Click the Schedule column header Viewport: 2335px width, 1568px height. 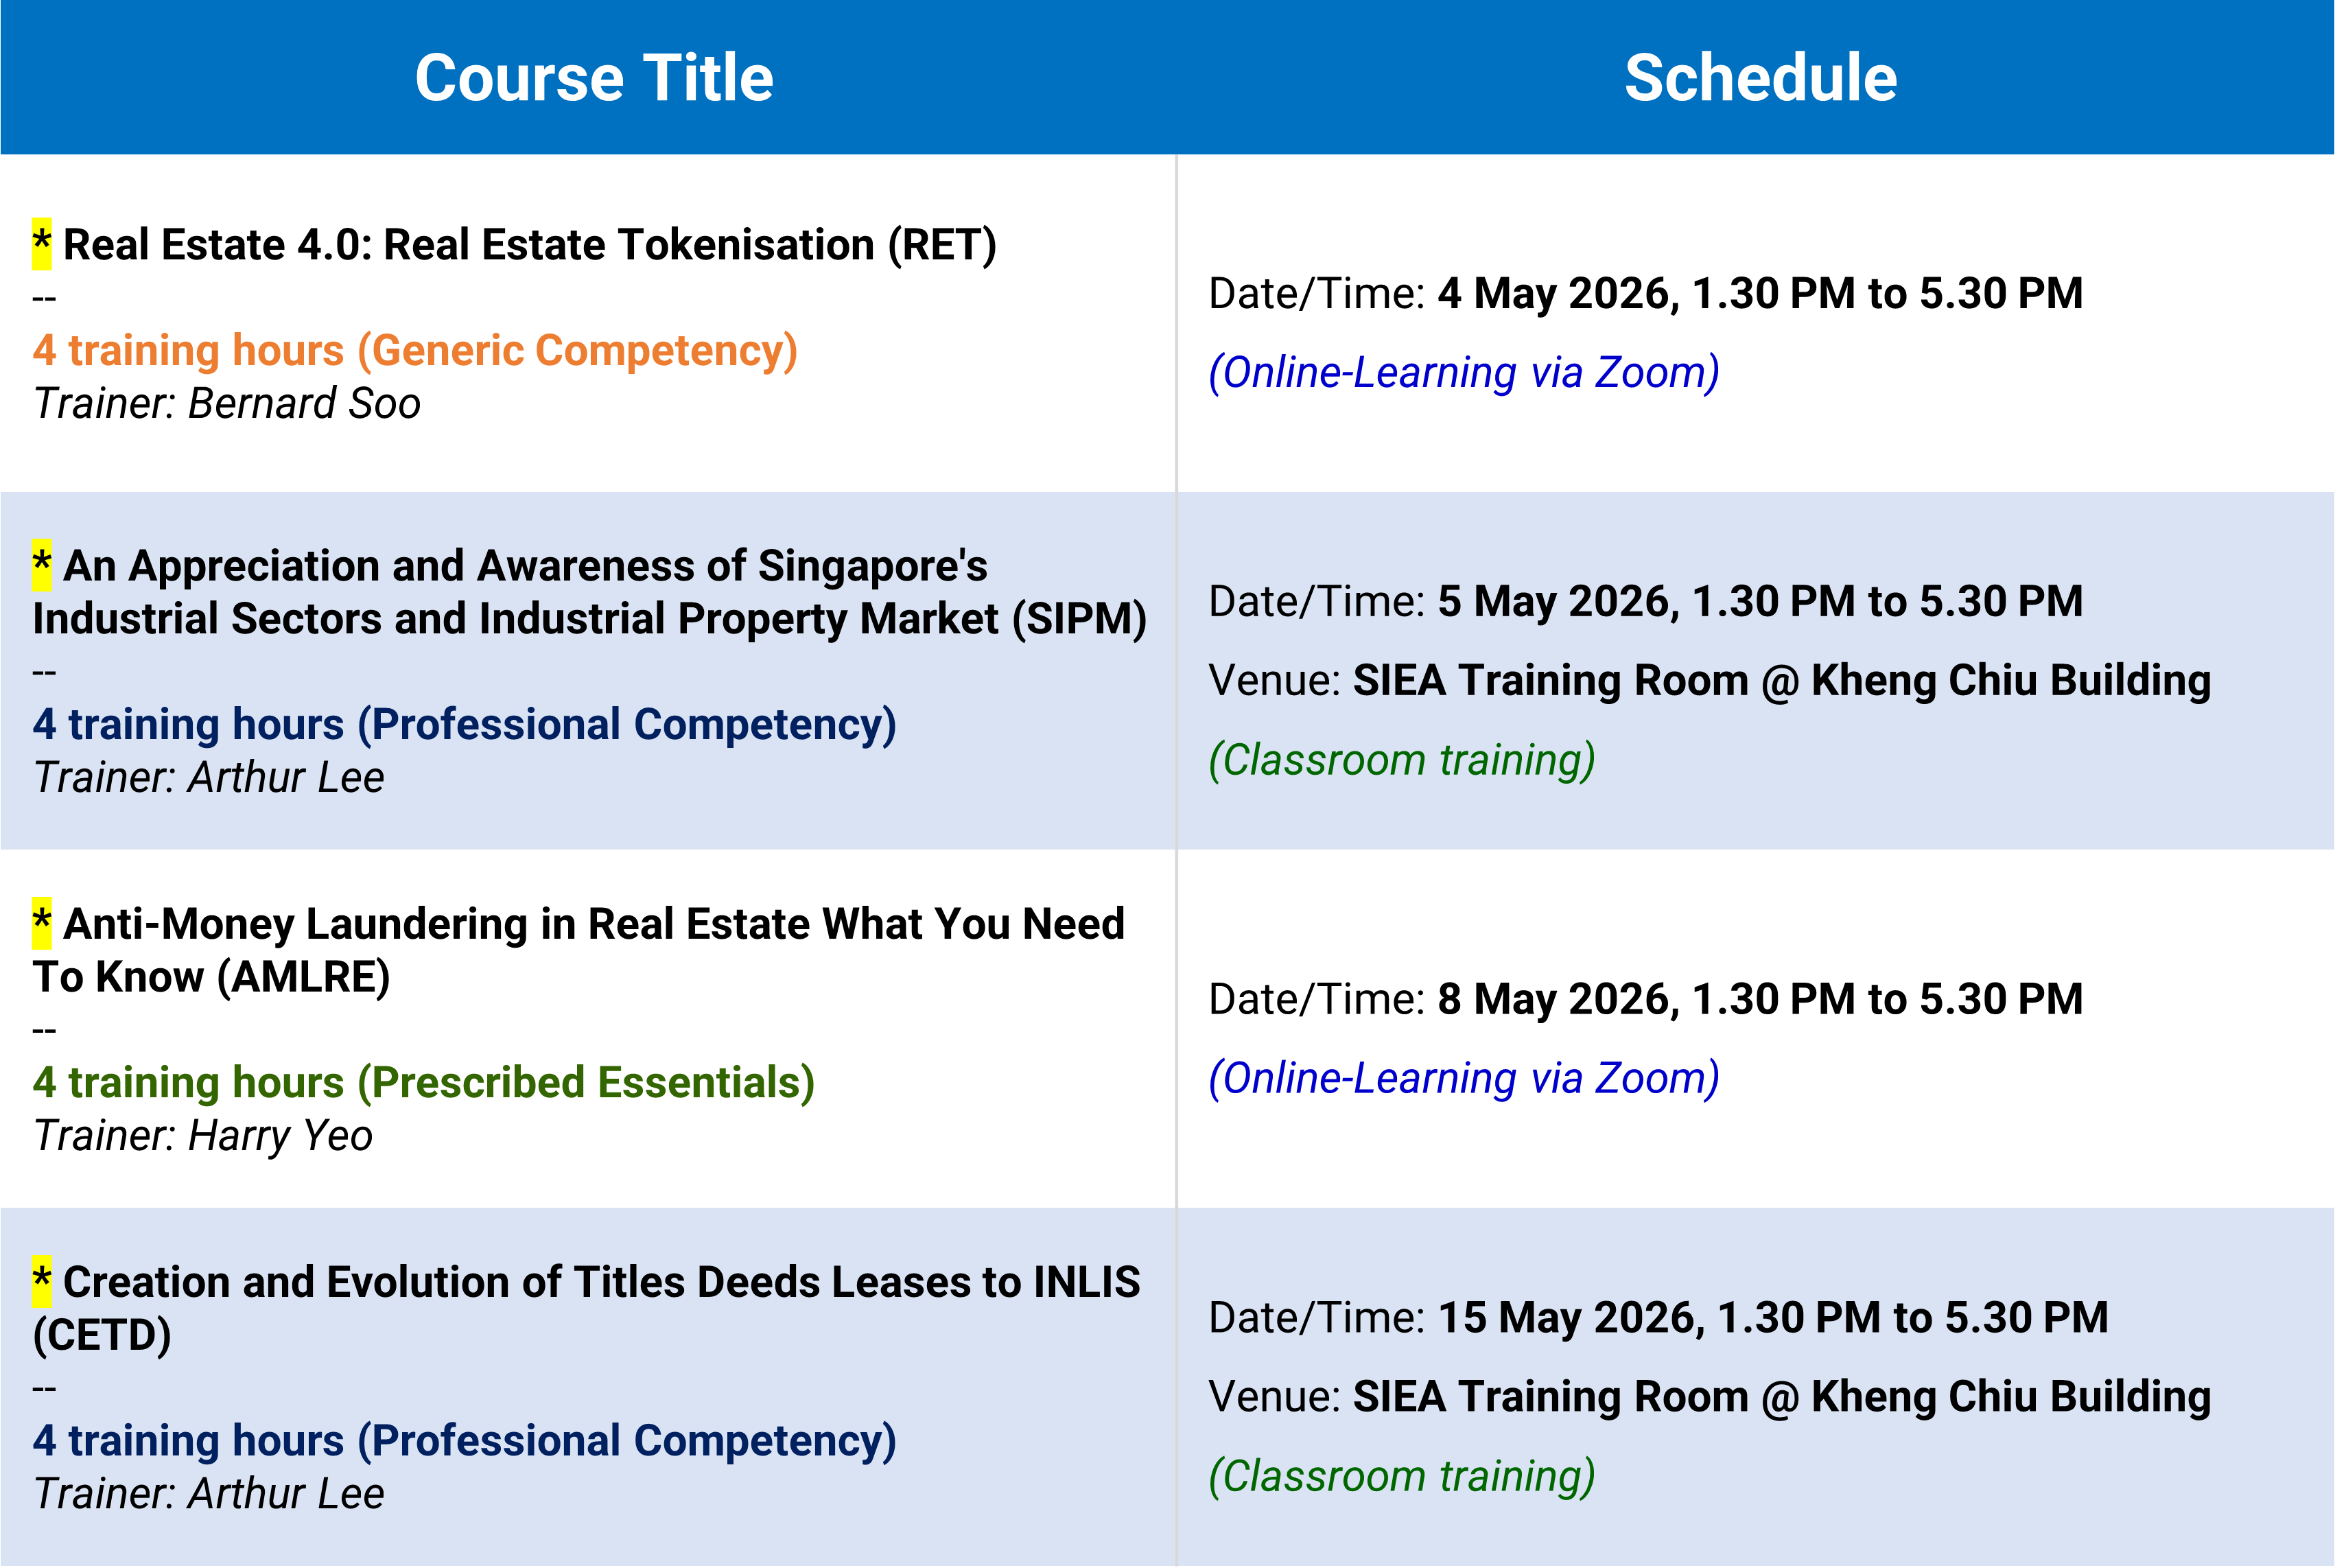pyautogui.click(x=1760, y=78)
